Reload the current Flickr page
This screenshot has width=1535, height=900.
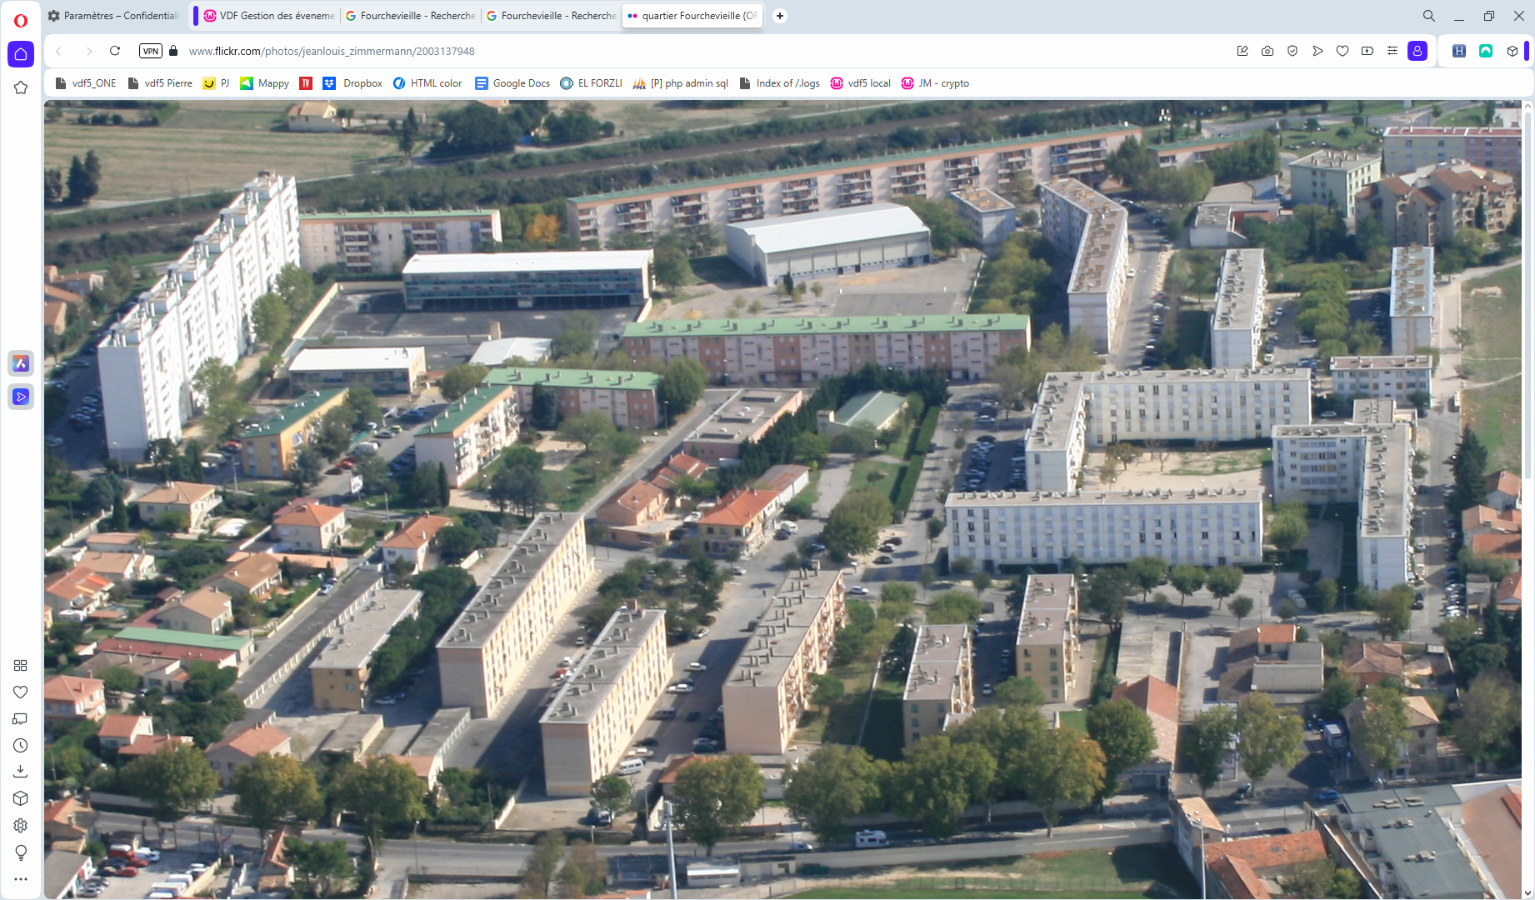click(115, 51)
